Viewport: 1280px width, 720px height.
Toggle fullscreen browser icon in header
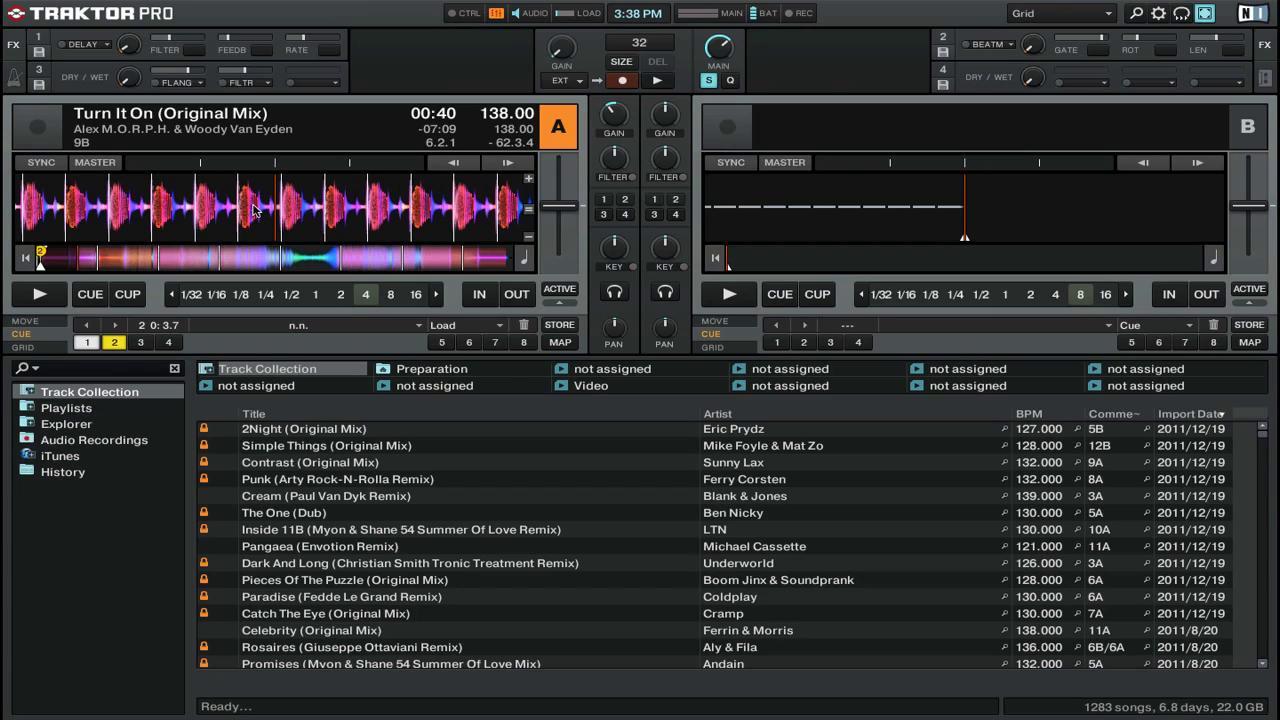pos(1204,13)
